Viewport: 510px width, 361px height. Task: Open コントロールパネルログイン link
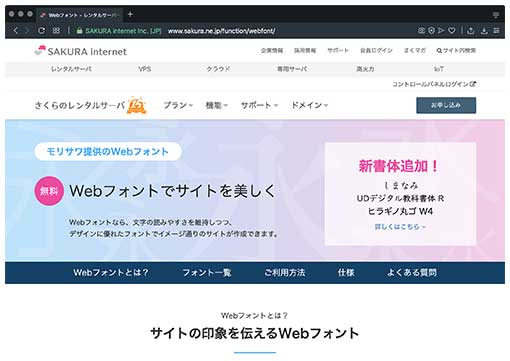click(x=434, y=84)
